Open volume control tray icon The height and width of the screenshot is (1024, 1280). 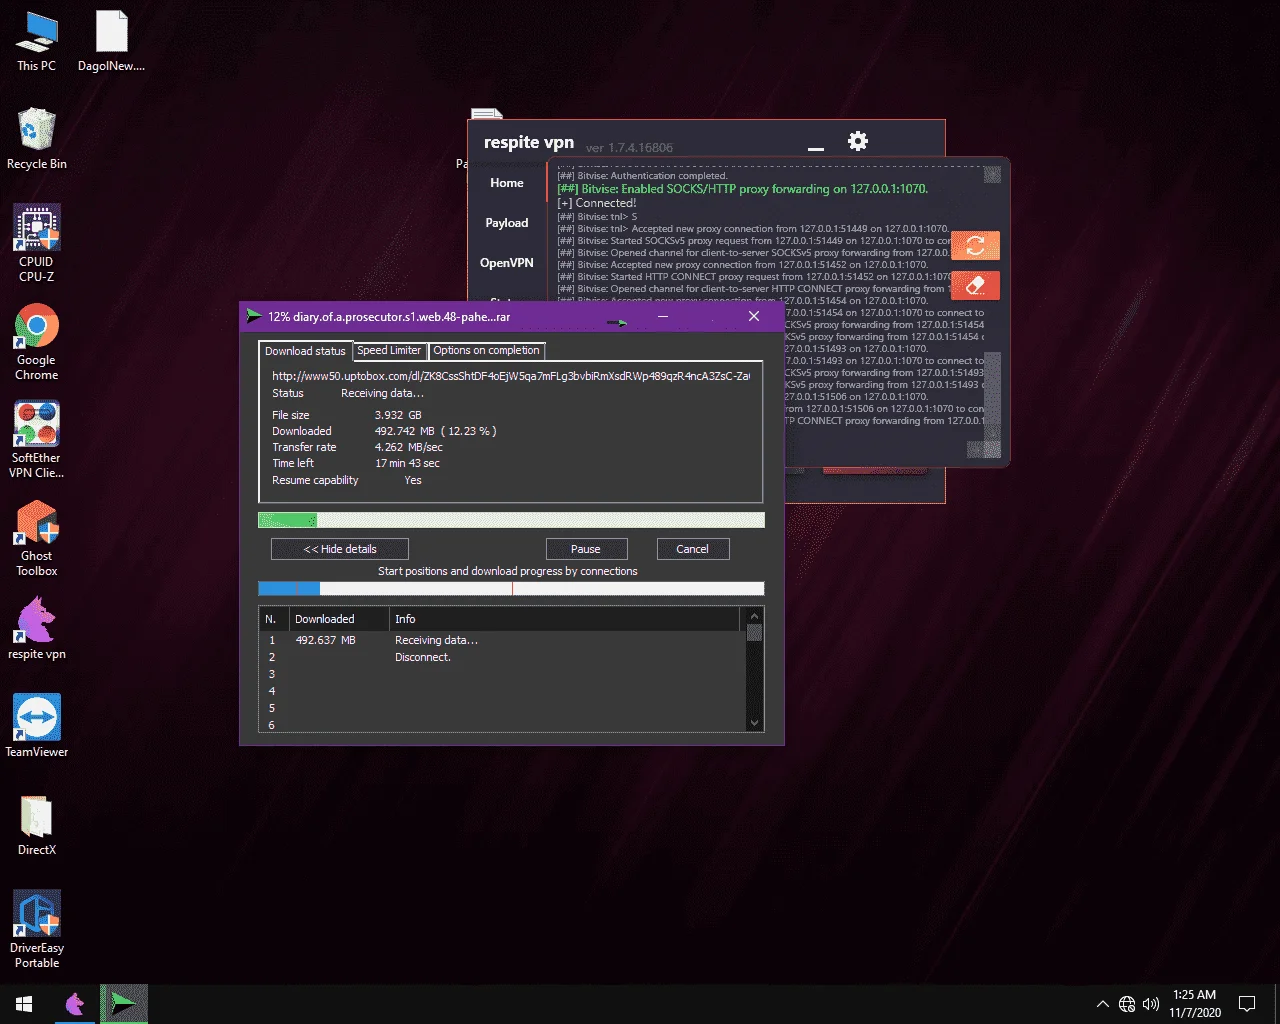[x=1150, y=1004]
